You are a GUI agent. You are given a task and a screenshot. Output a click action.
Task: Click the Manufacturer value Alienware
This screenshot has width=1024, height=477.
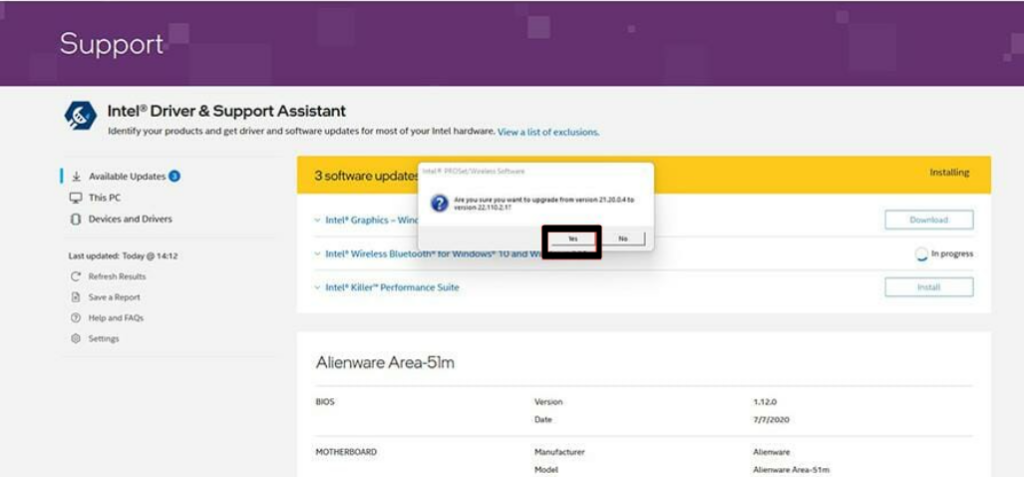tap(771, 452)
